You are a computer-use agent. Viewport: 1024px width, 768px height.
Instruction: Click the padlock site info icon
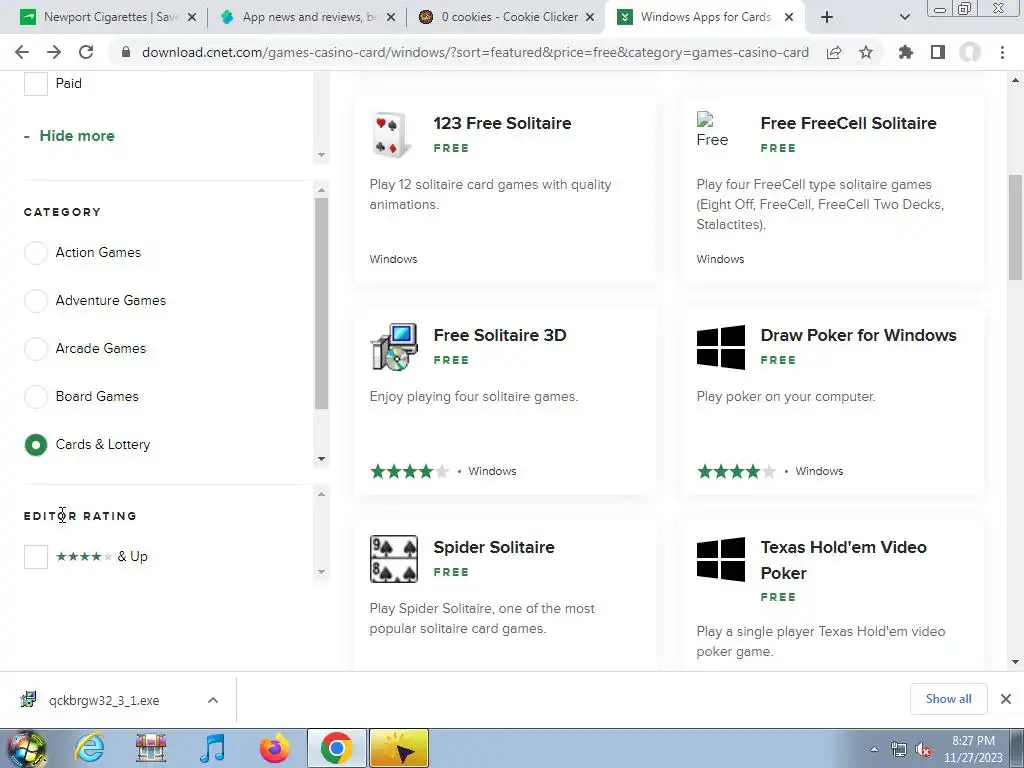[126, 52]
